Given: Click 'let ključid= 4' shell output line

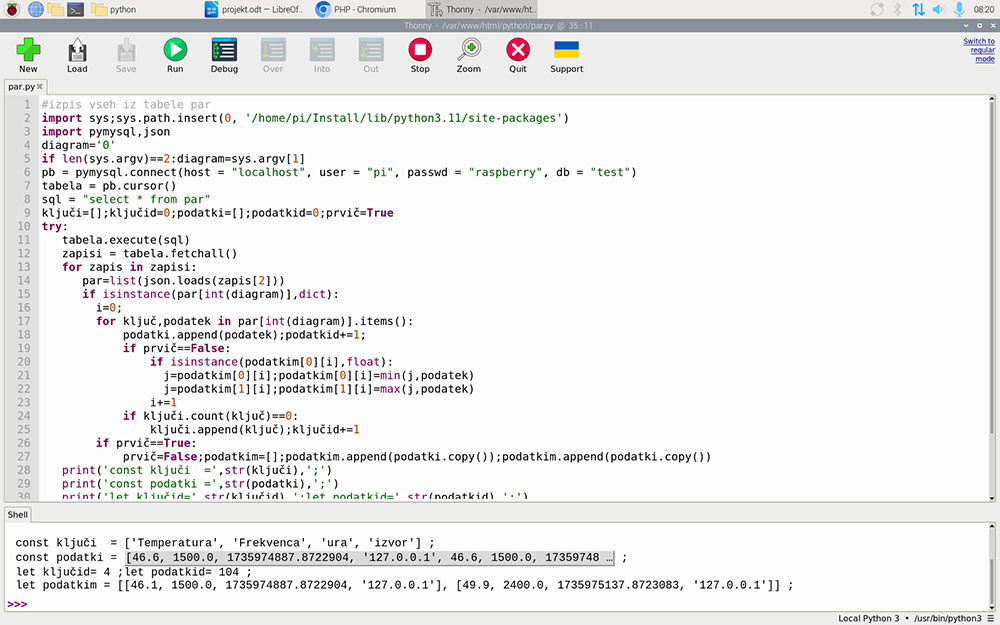Looking at the screenshot, I should tap(133, 571).
